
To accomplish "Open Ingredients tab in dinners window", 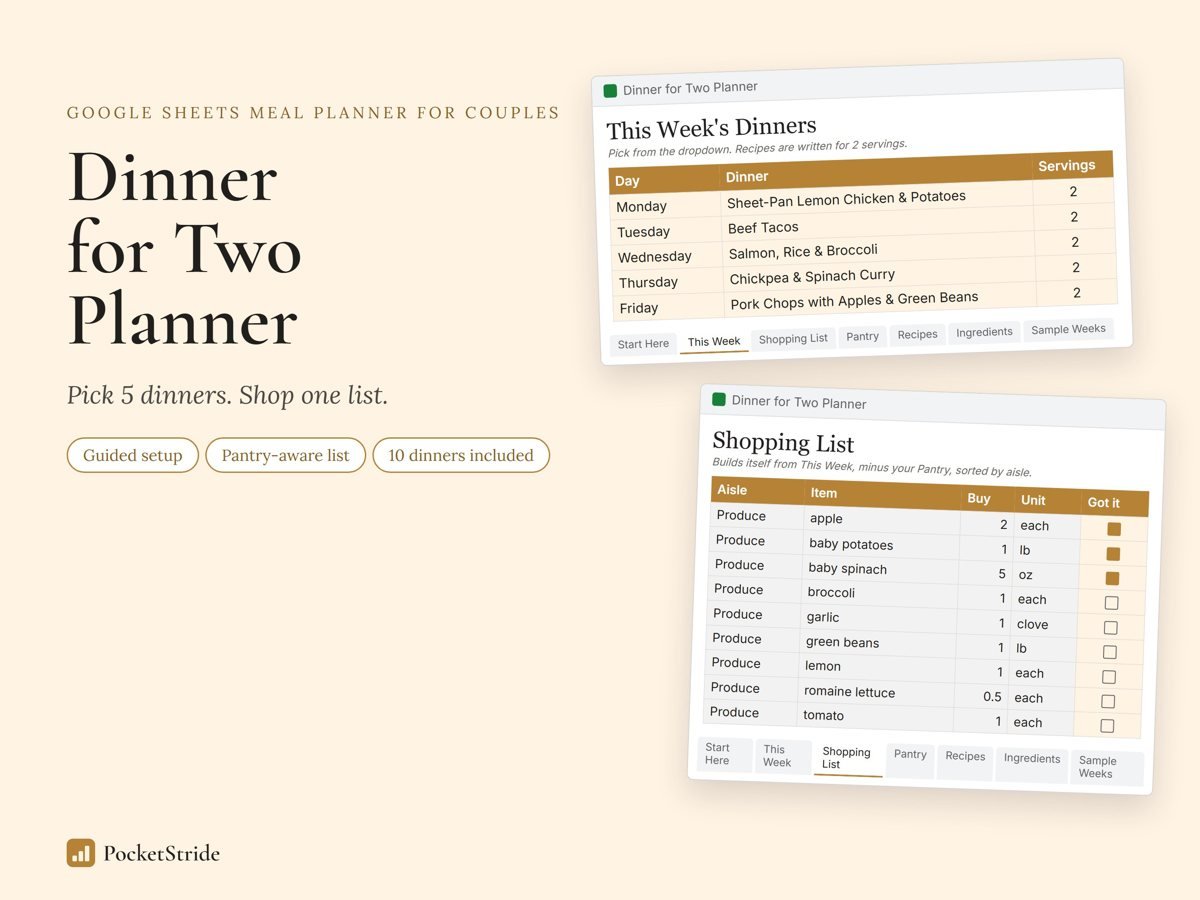I will point(984,331).
